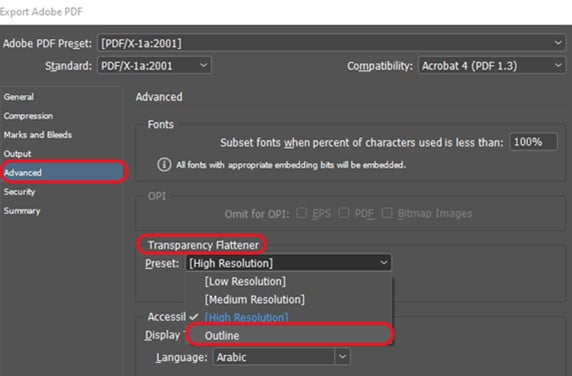The width and height of the screenshot is (572, 376).
Task: Choose the Outline preset option
Action: point(290,335)
